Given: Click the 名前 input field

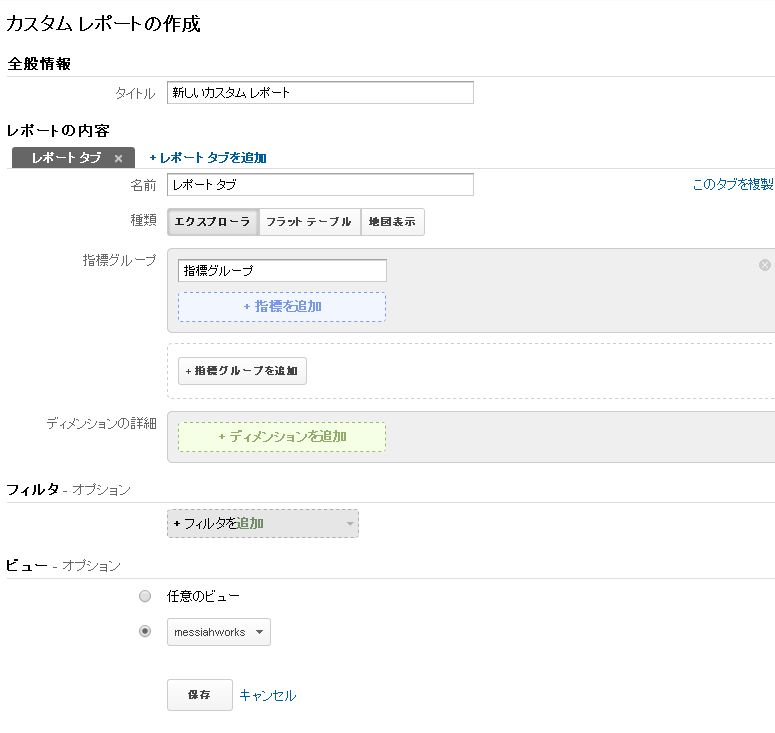Looking at the screenshot, I should (320, 184).
